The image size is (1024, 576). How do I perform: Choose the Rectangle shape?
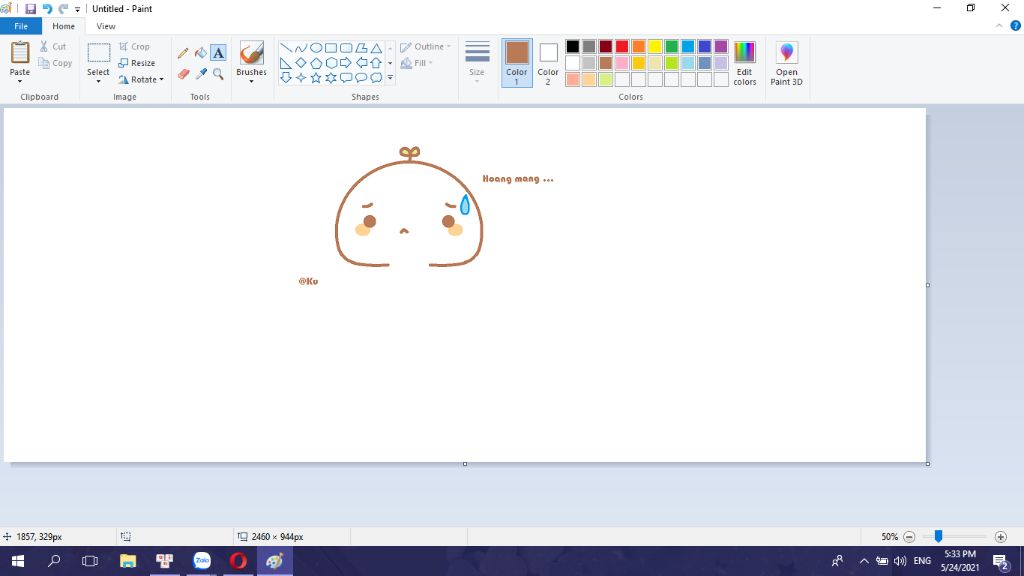pyautogui.click(x=331, y=48)
